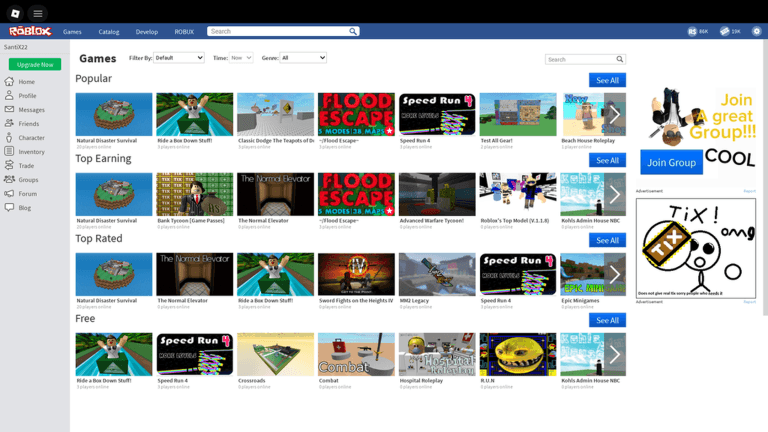Click the Character icon in the sidebar
The width and height of the screenshot is (768, 432).
(x=9, y=138)
